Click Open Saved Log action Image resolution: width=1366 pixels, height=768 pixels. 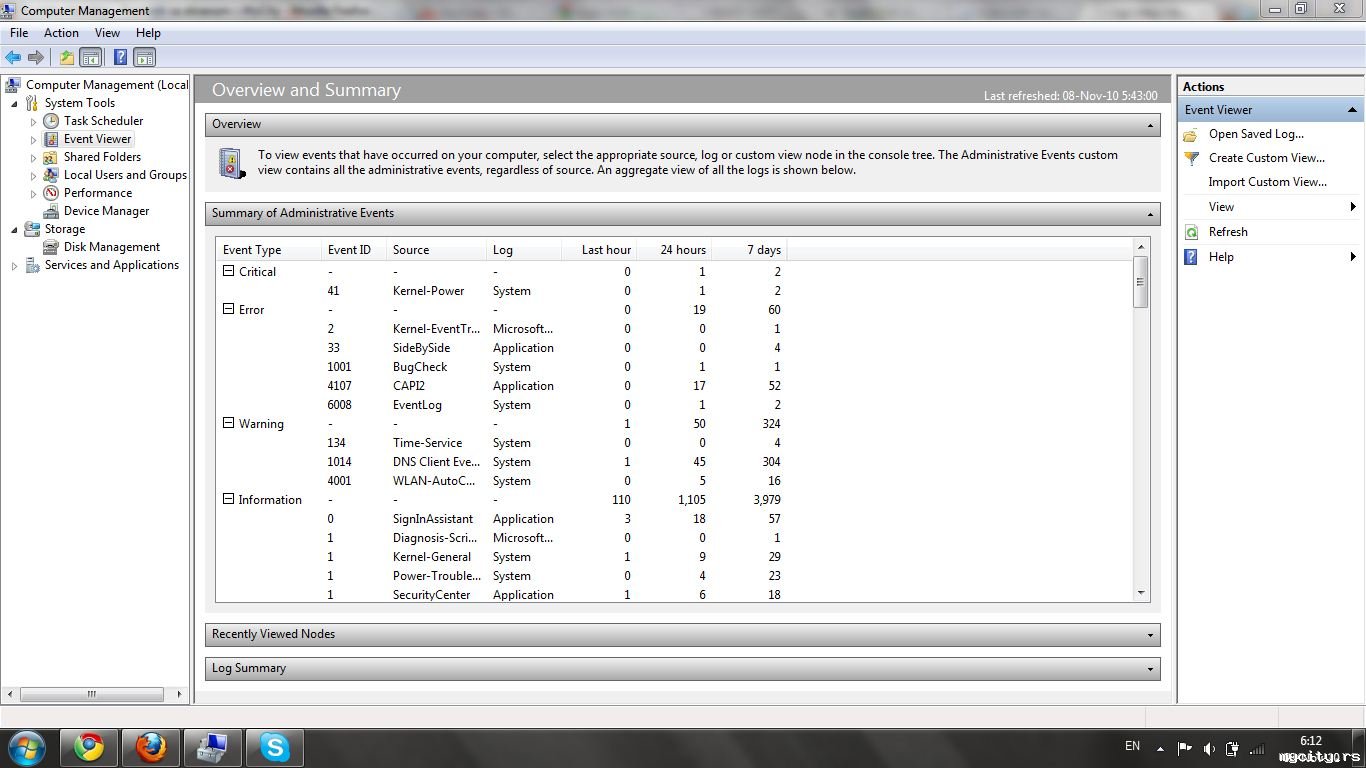click(x=1256, y=134)
